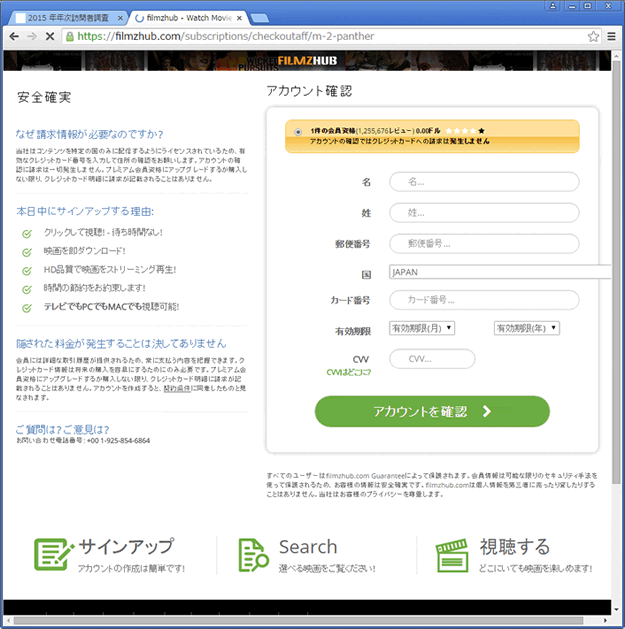The image size is (625, 629).
Task: Click checkmark icon beside HD品質で映画をストリーミング再生
Action: click(27, 271)
